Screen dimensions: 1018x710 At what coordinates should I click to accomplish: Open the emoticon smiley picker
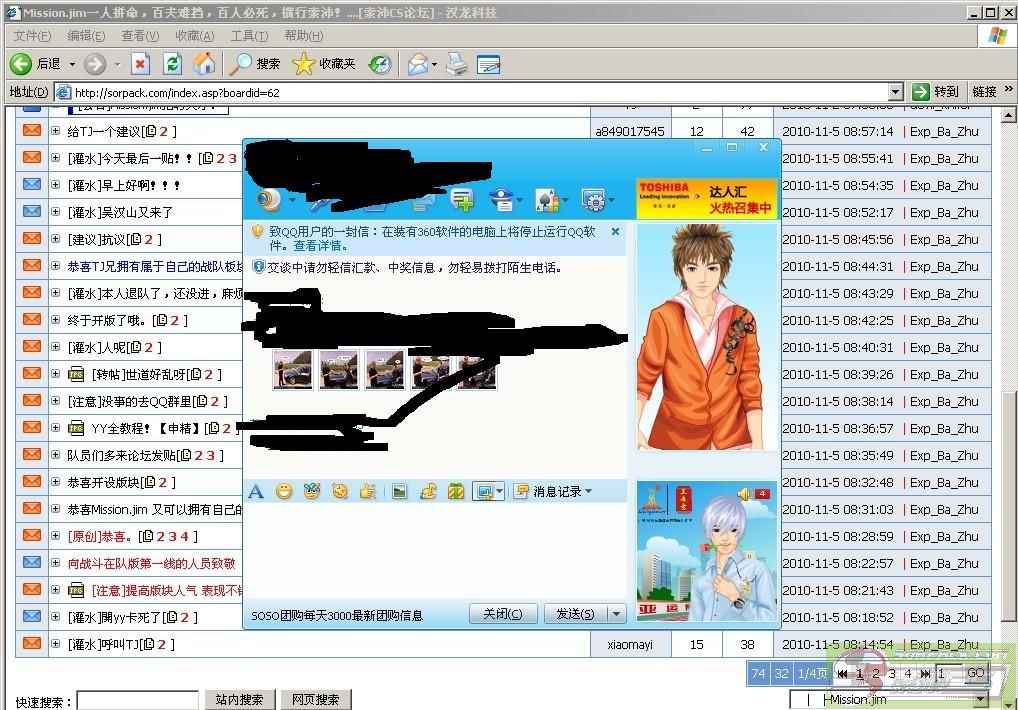(284, 489)
